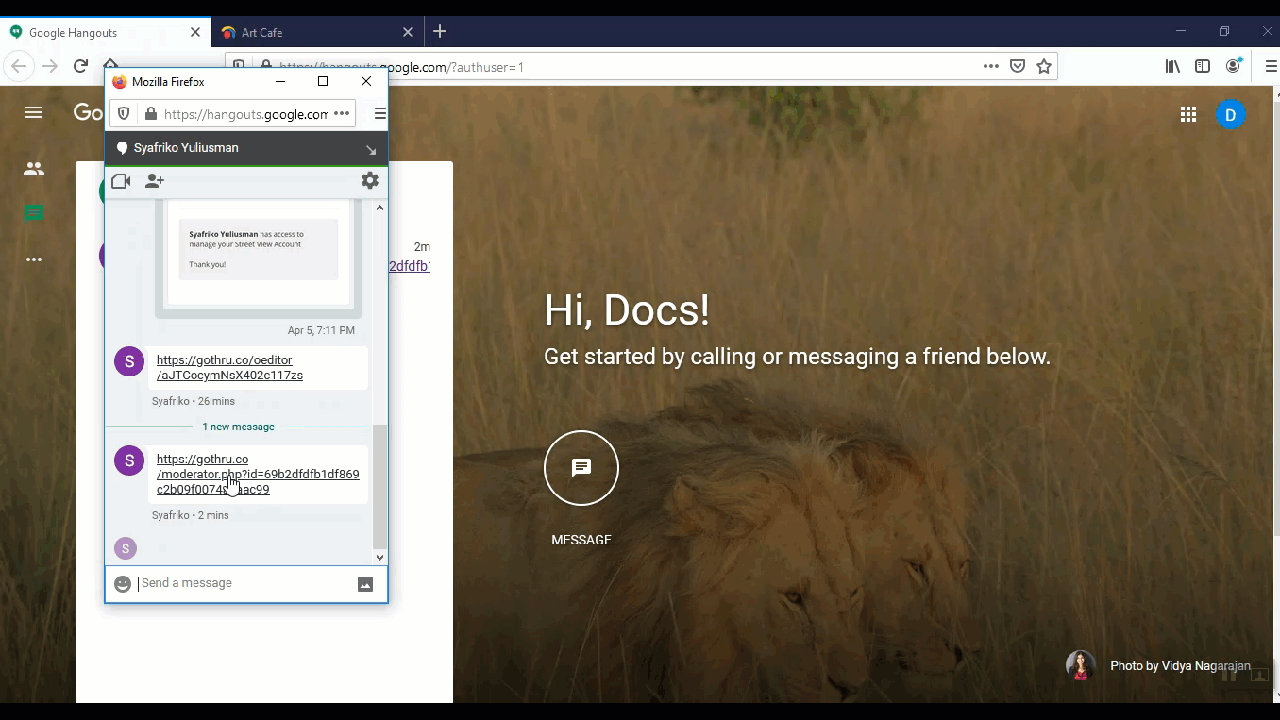Open the emoji picker in message box
Viewport: 1280px width, 720px height.
click(x=122, y=584)
